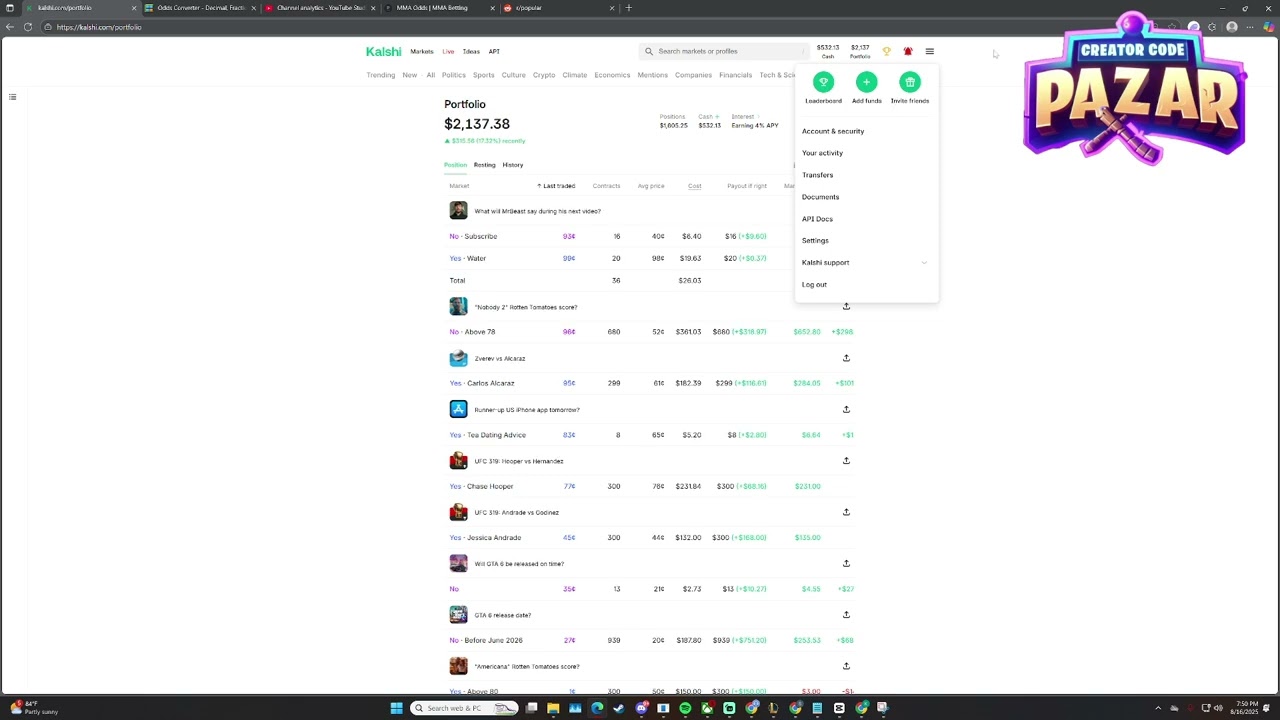Click the green Add funds plus icon
This screenshot has height=720, width=1280.
tap(866, 82)
